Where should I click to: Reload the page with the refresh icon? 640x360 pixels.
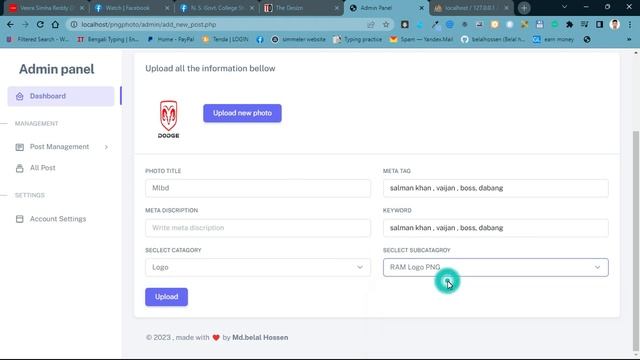[40, 24]
